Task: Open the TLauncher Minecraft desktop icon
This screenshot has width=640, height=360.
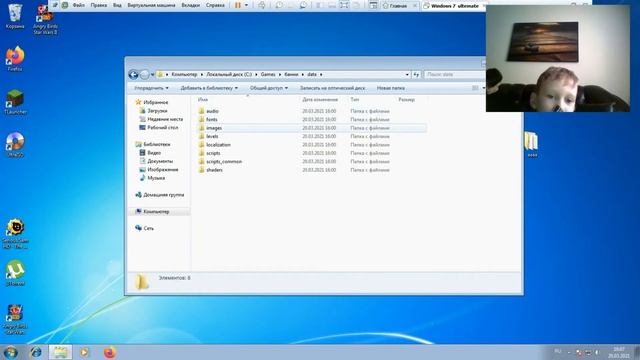Action: click(15, 102)
